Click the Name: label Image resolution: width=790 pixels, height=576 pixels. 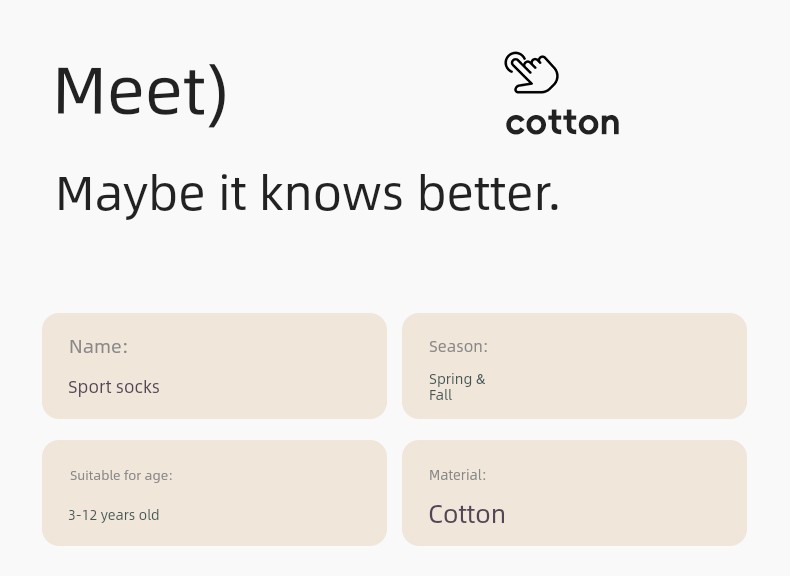coord(98,347)
